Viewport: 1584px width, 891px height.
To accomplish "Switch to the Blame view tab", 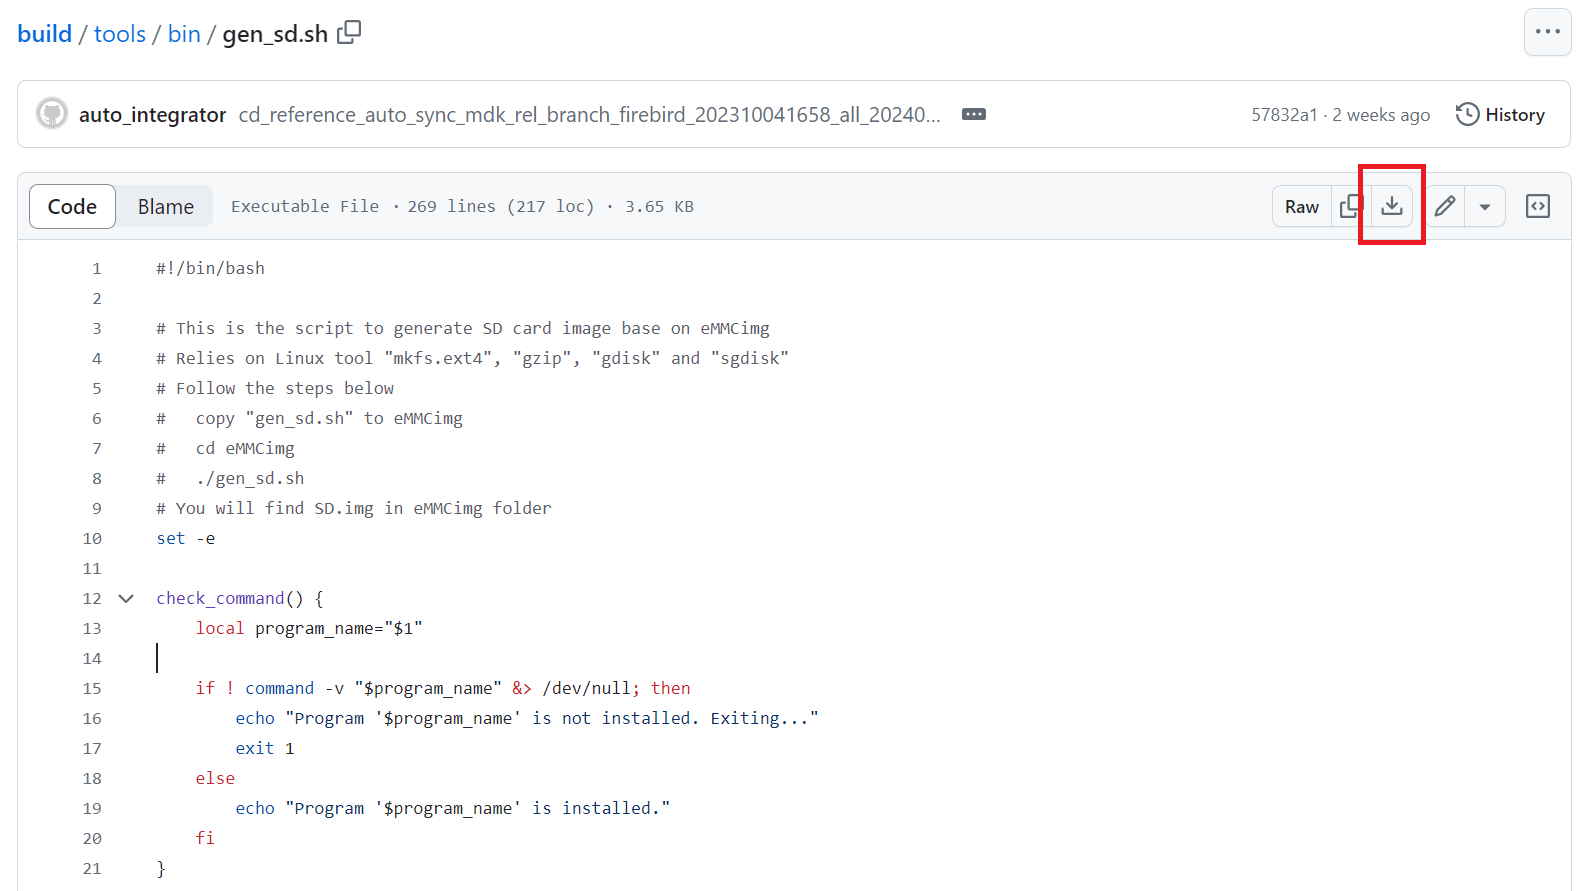I will point(166,207).
